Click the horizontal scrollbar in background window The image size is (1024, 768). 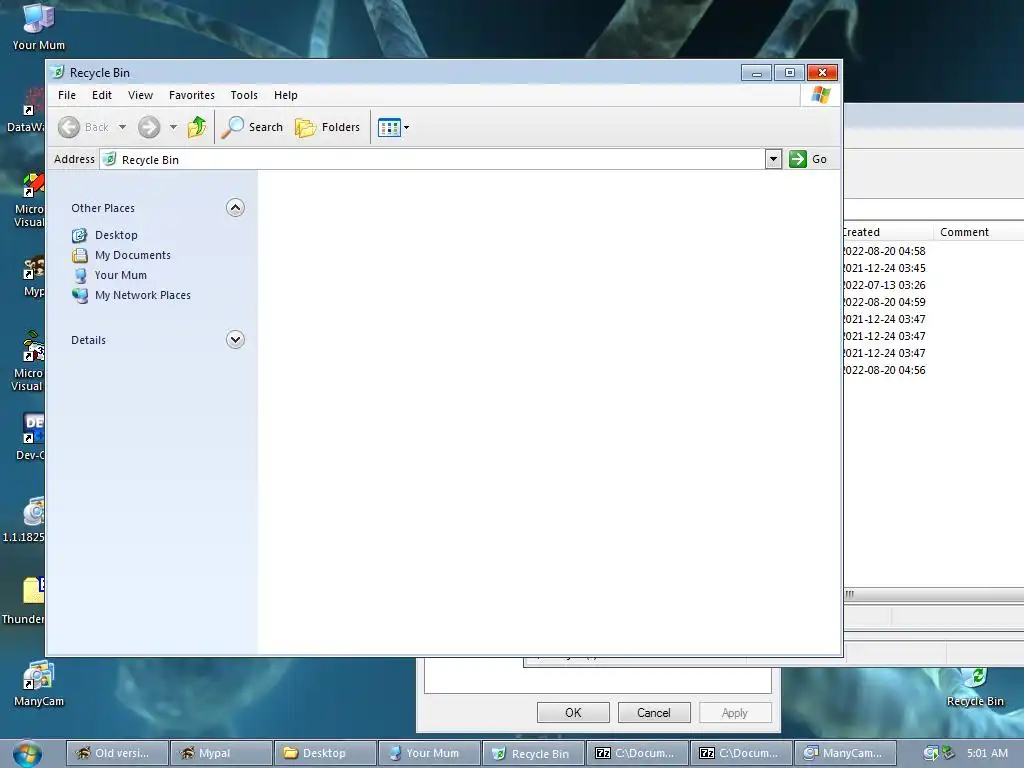click(934, 594)
